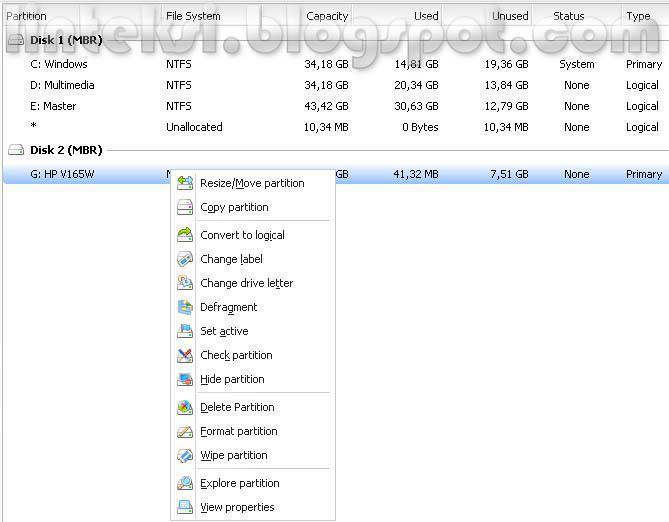The width and height of the screenshot is (669, 522).
Task: Click the Set active icon
Action: click(185, 331)
